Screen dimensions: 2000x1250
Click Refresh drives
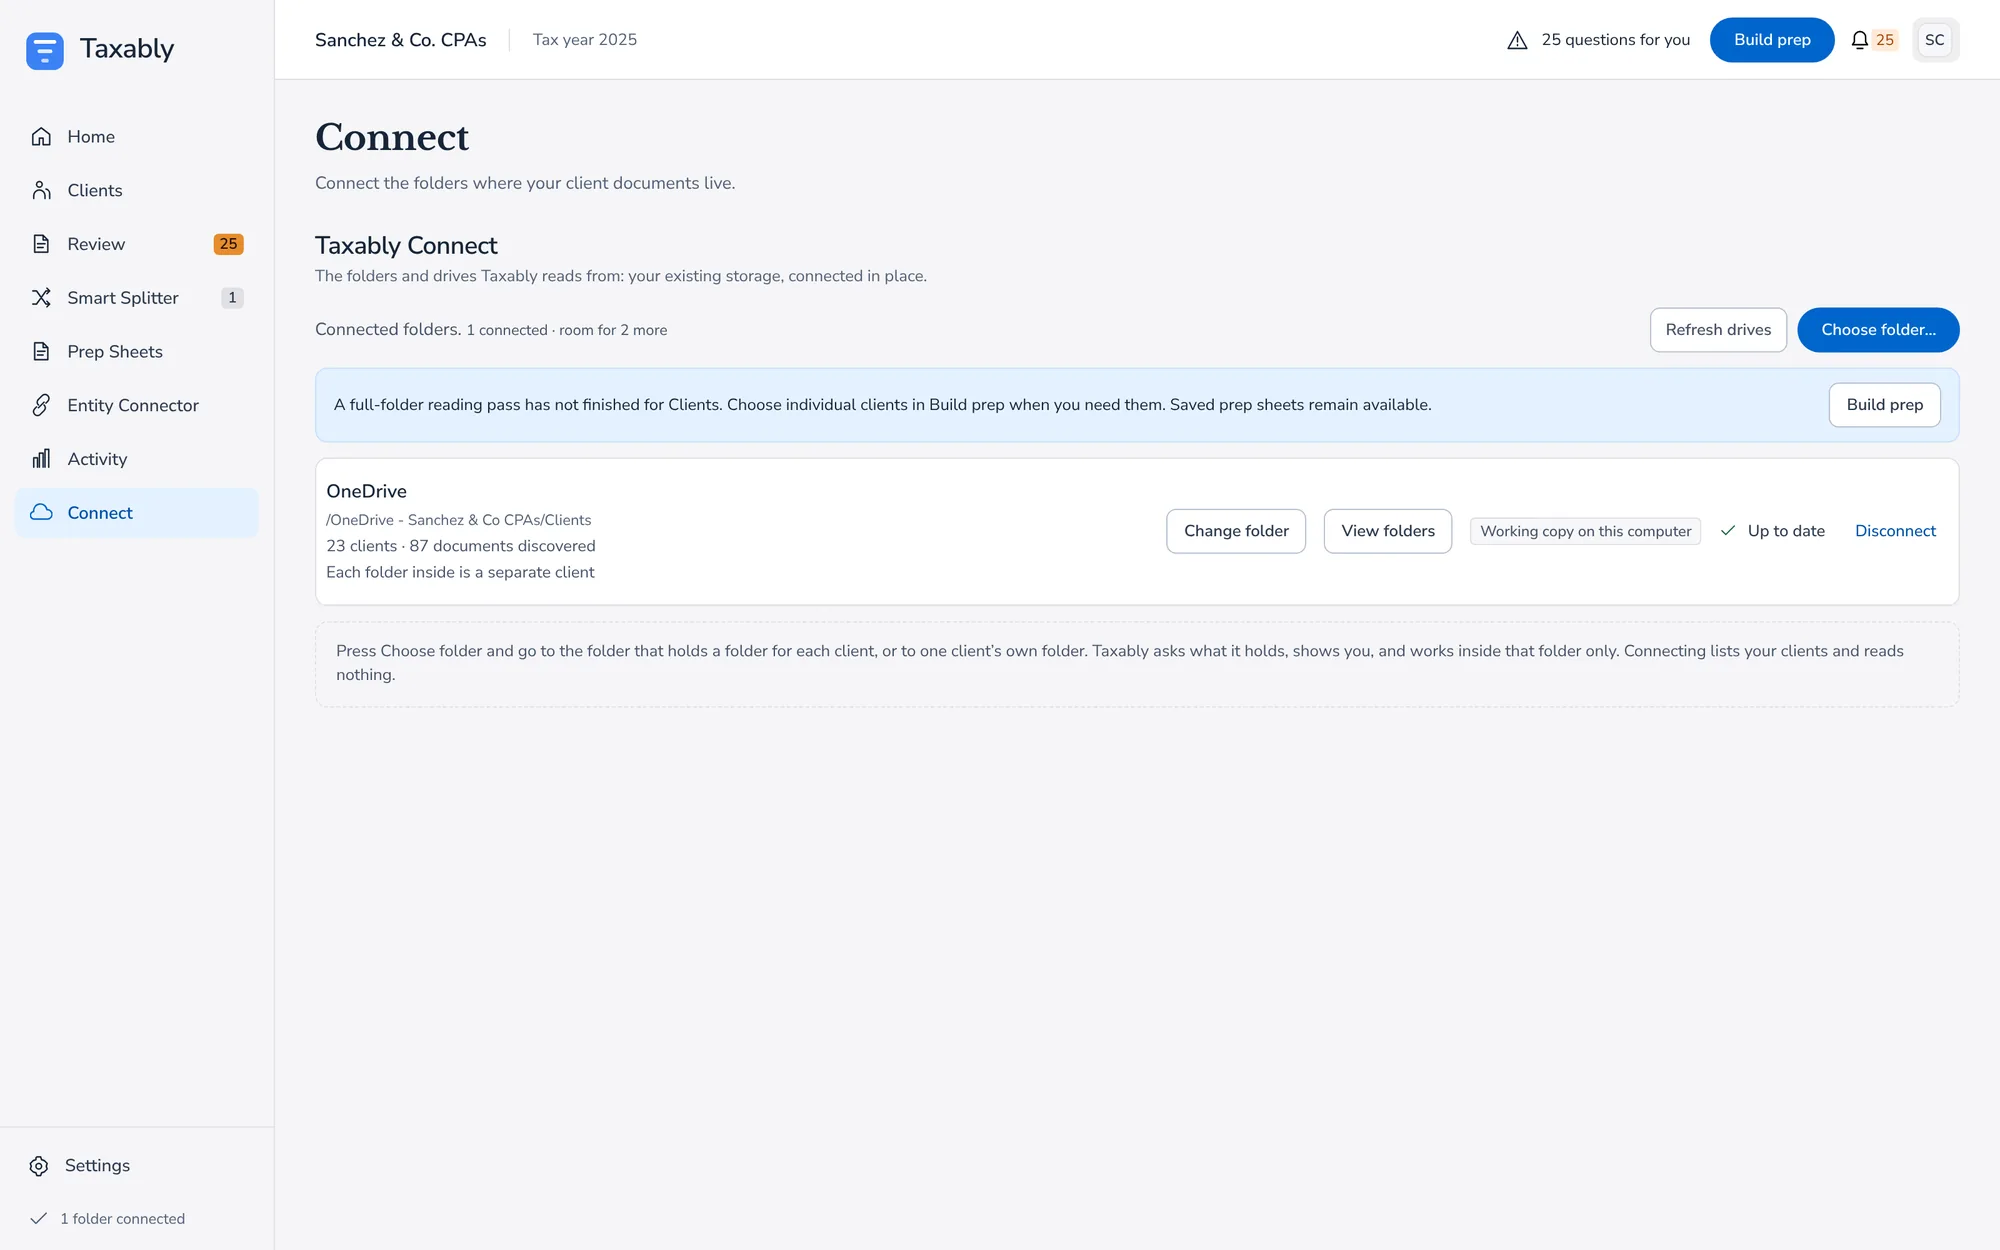(x=1718, y=330)
